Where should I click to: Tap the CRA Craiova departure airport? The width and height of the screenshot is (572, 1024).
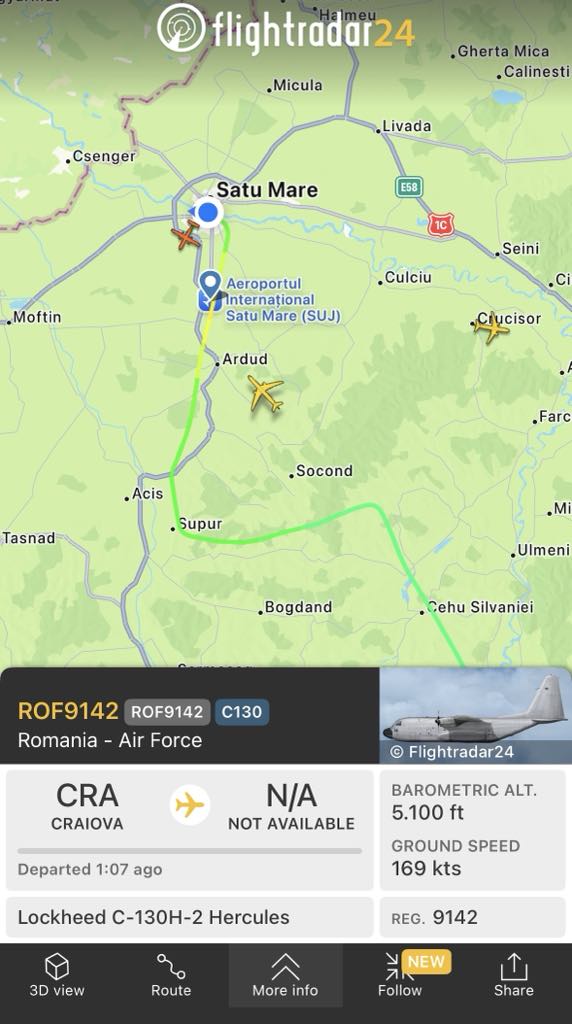[x=87, y=807]
